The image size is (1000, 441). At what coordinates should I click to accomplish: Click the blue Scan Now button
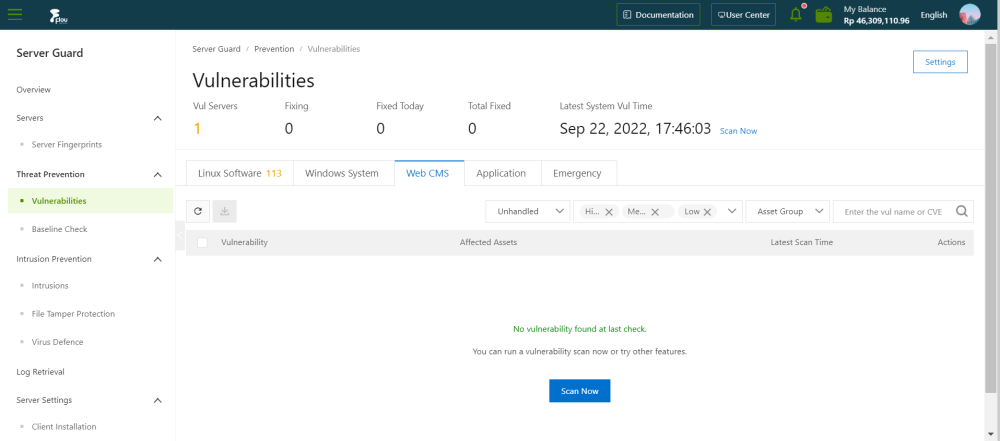(x=579, y=391)
